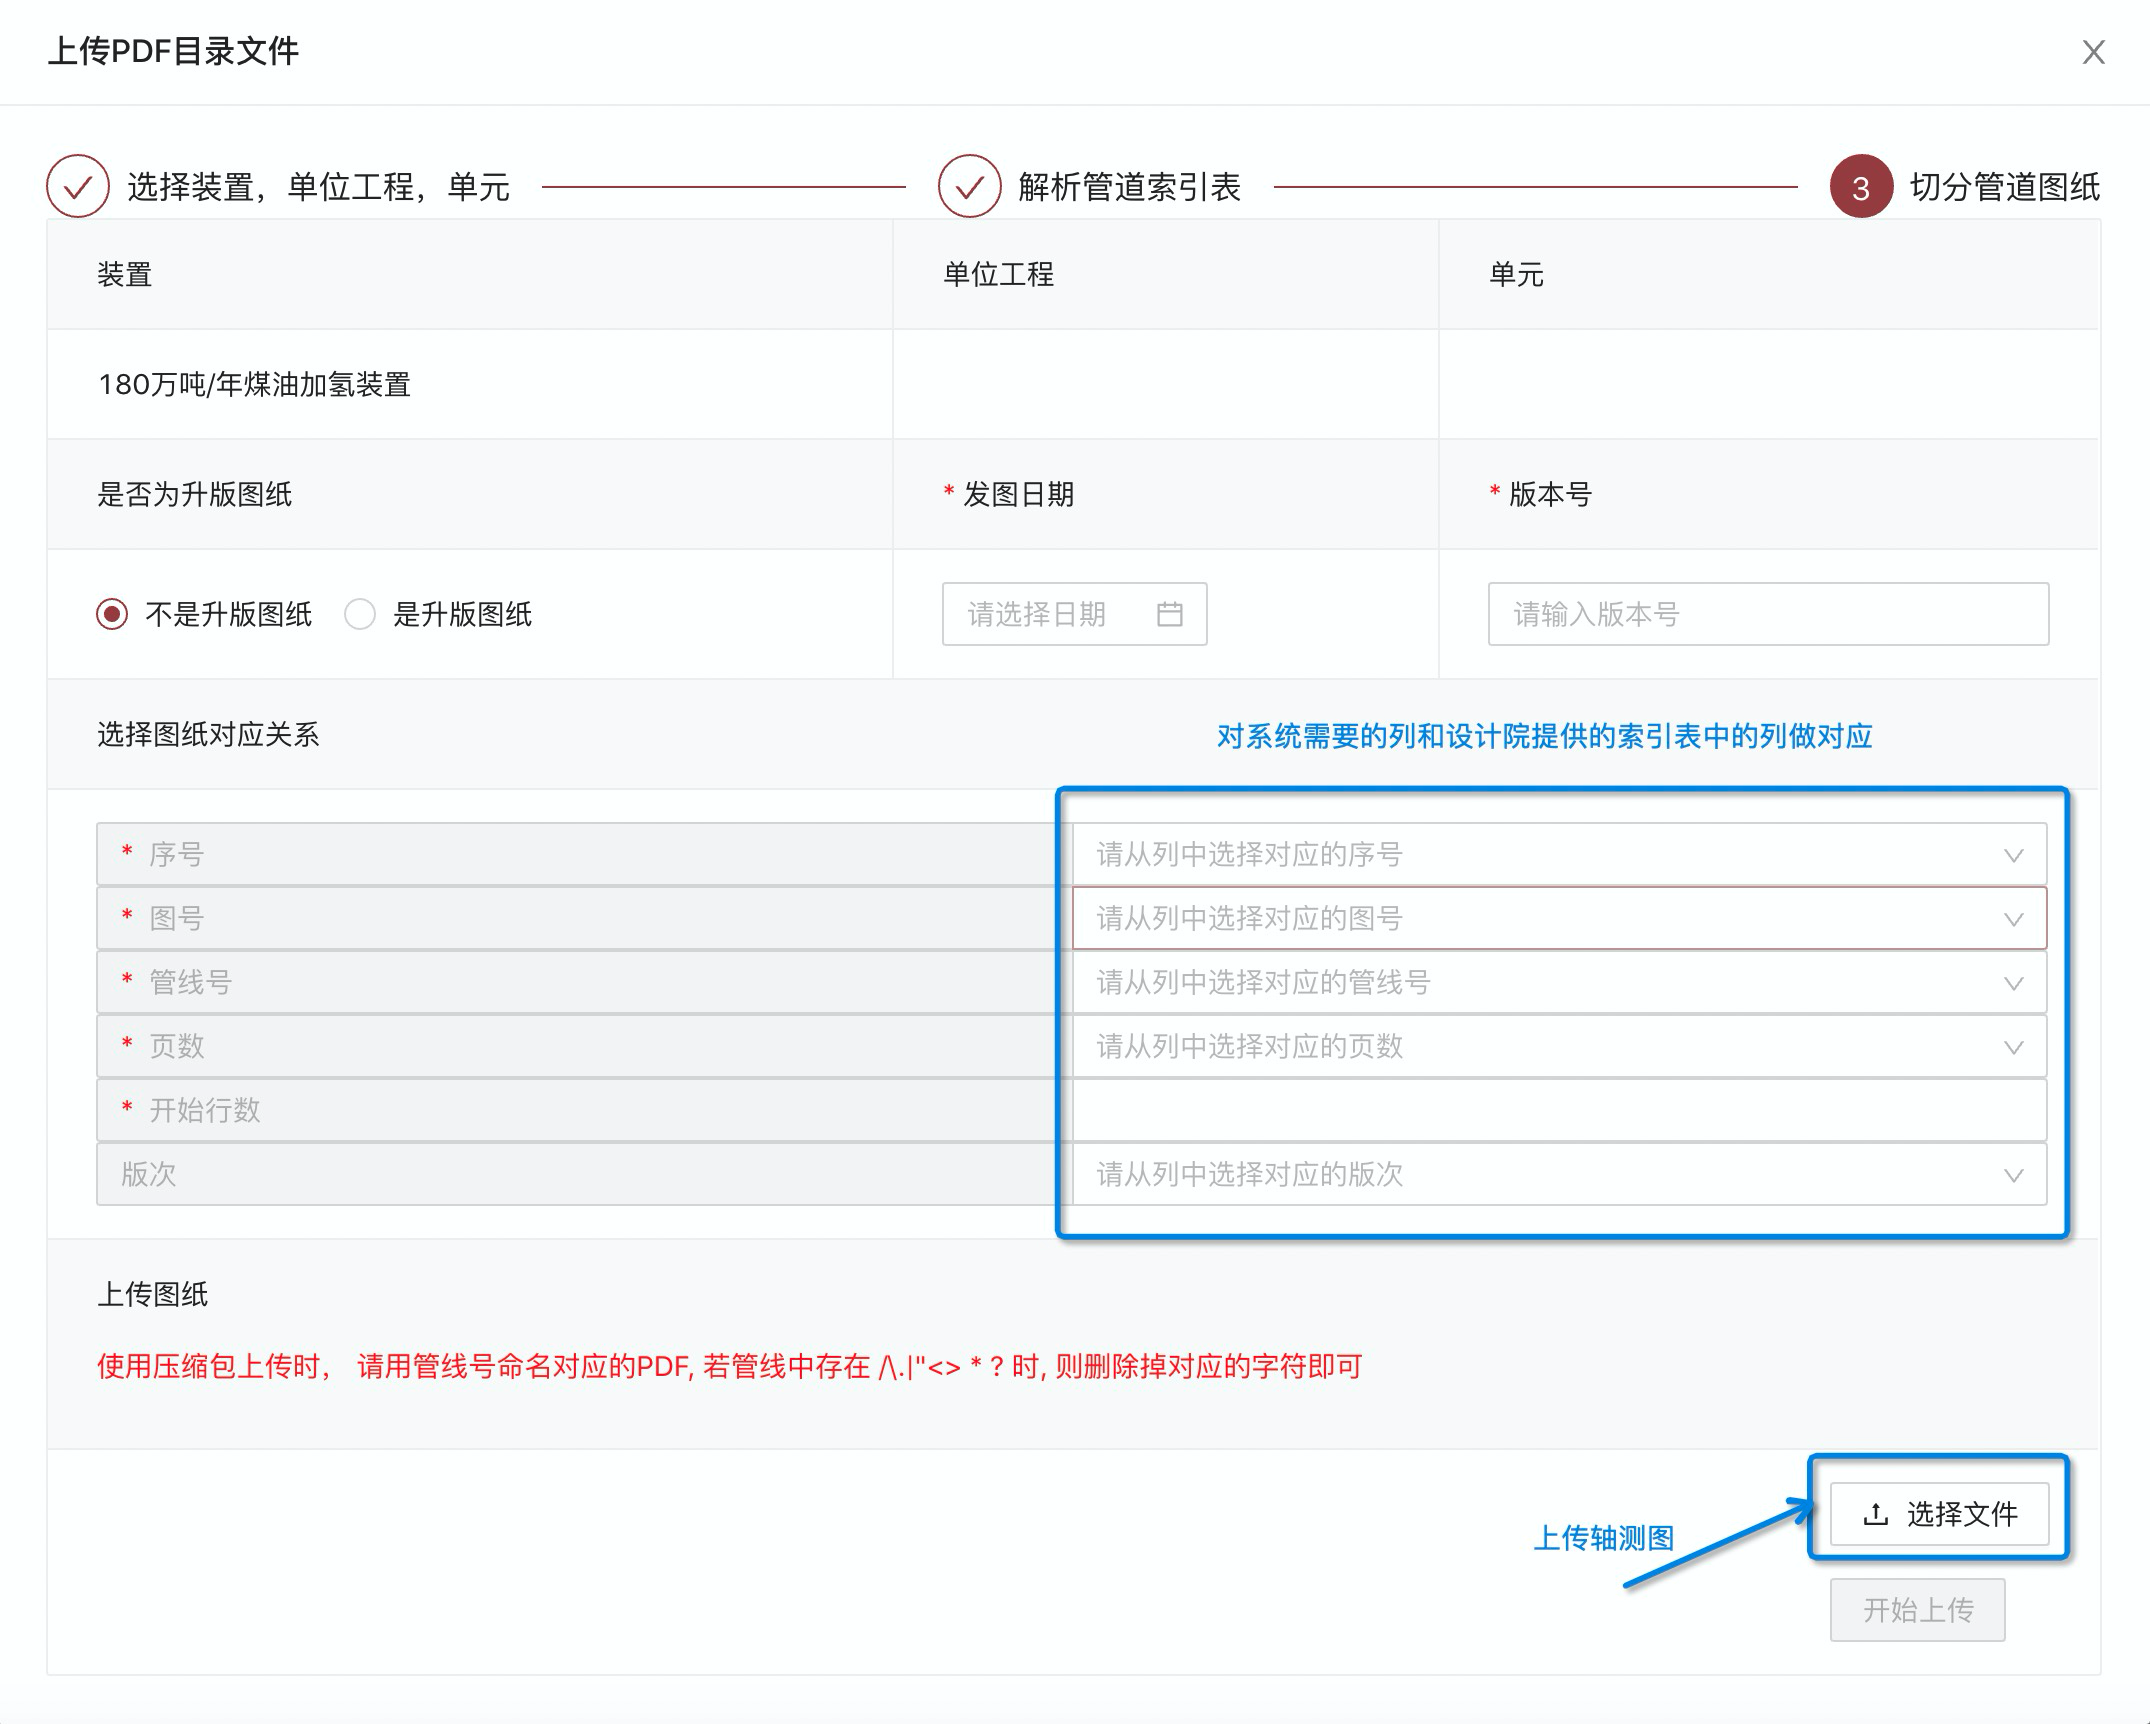Screen dimensions: 2150x1724
Task: Open the 页数 column dropdown
Action: click(x=1559, y=1046)
